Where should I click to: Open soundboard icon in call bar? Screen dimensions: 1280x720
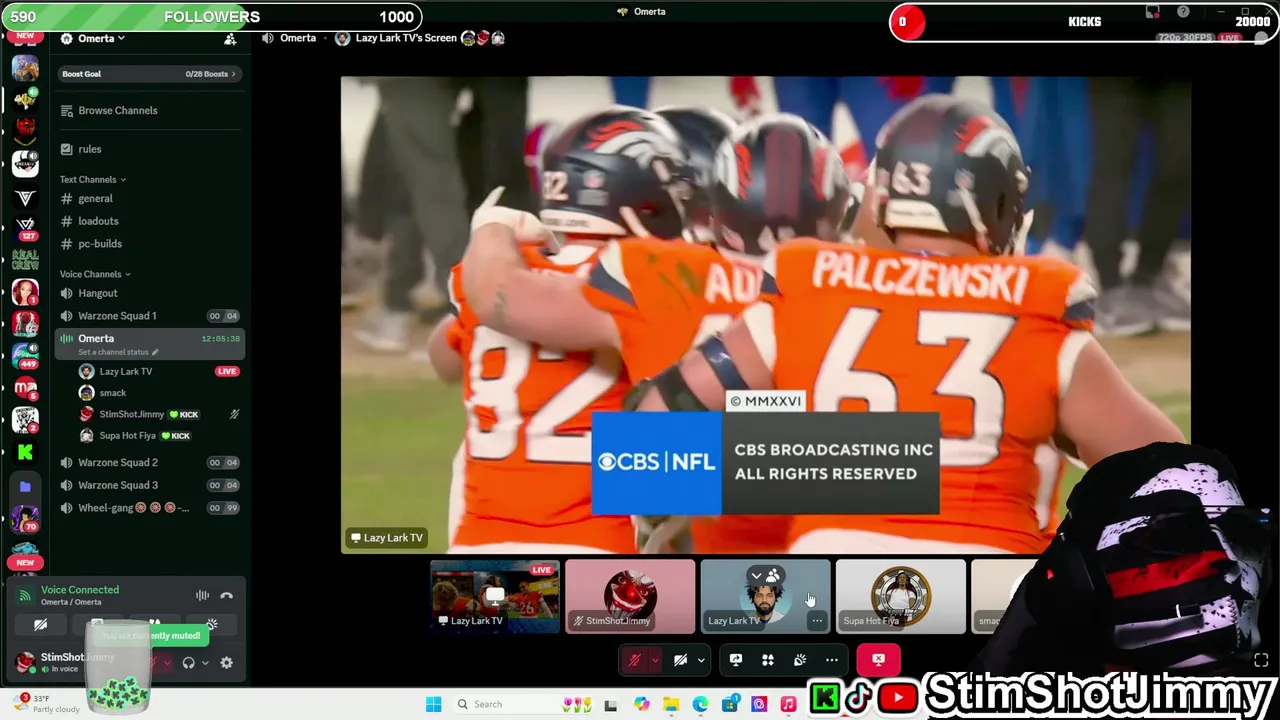[x=800, y=660]
